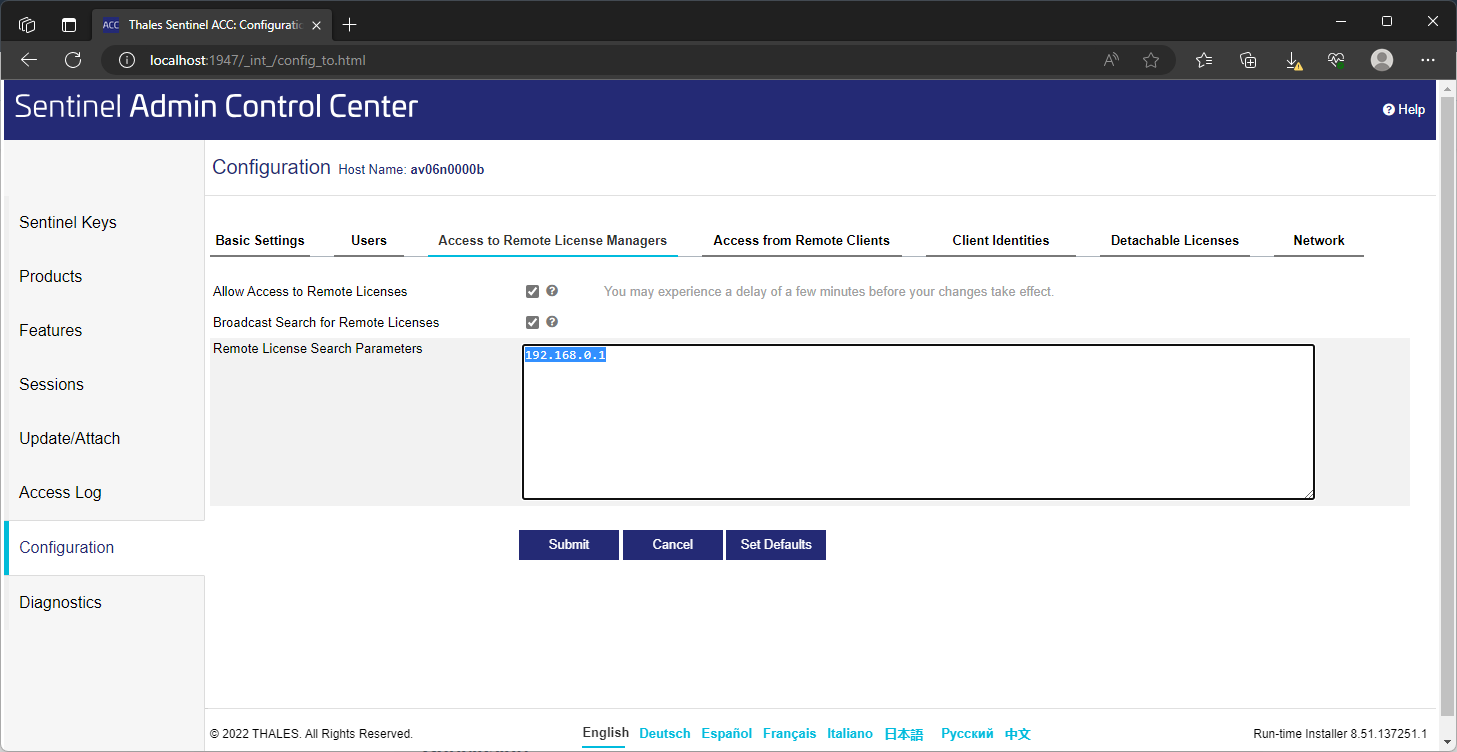Open browser Downloads icon
The height and width of the screenshot is (752, 1457).
point(1292,60)
